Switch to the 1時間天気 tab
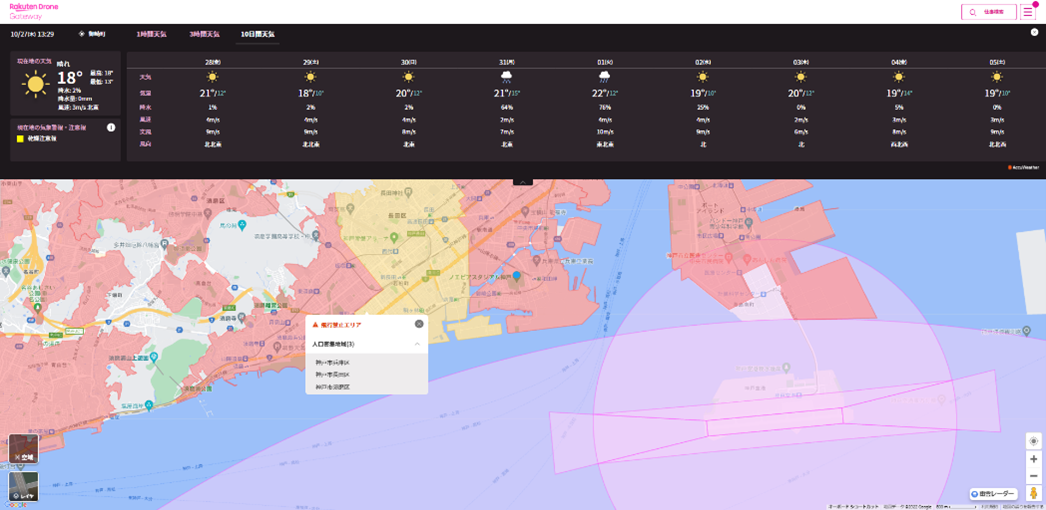Viewport: 1046px width, 510px height. [151, 33]
